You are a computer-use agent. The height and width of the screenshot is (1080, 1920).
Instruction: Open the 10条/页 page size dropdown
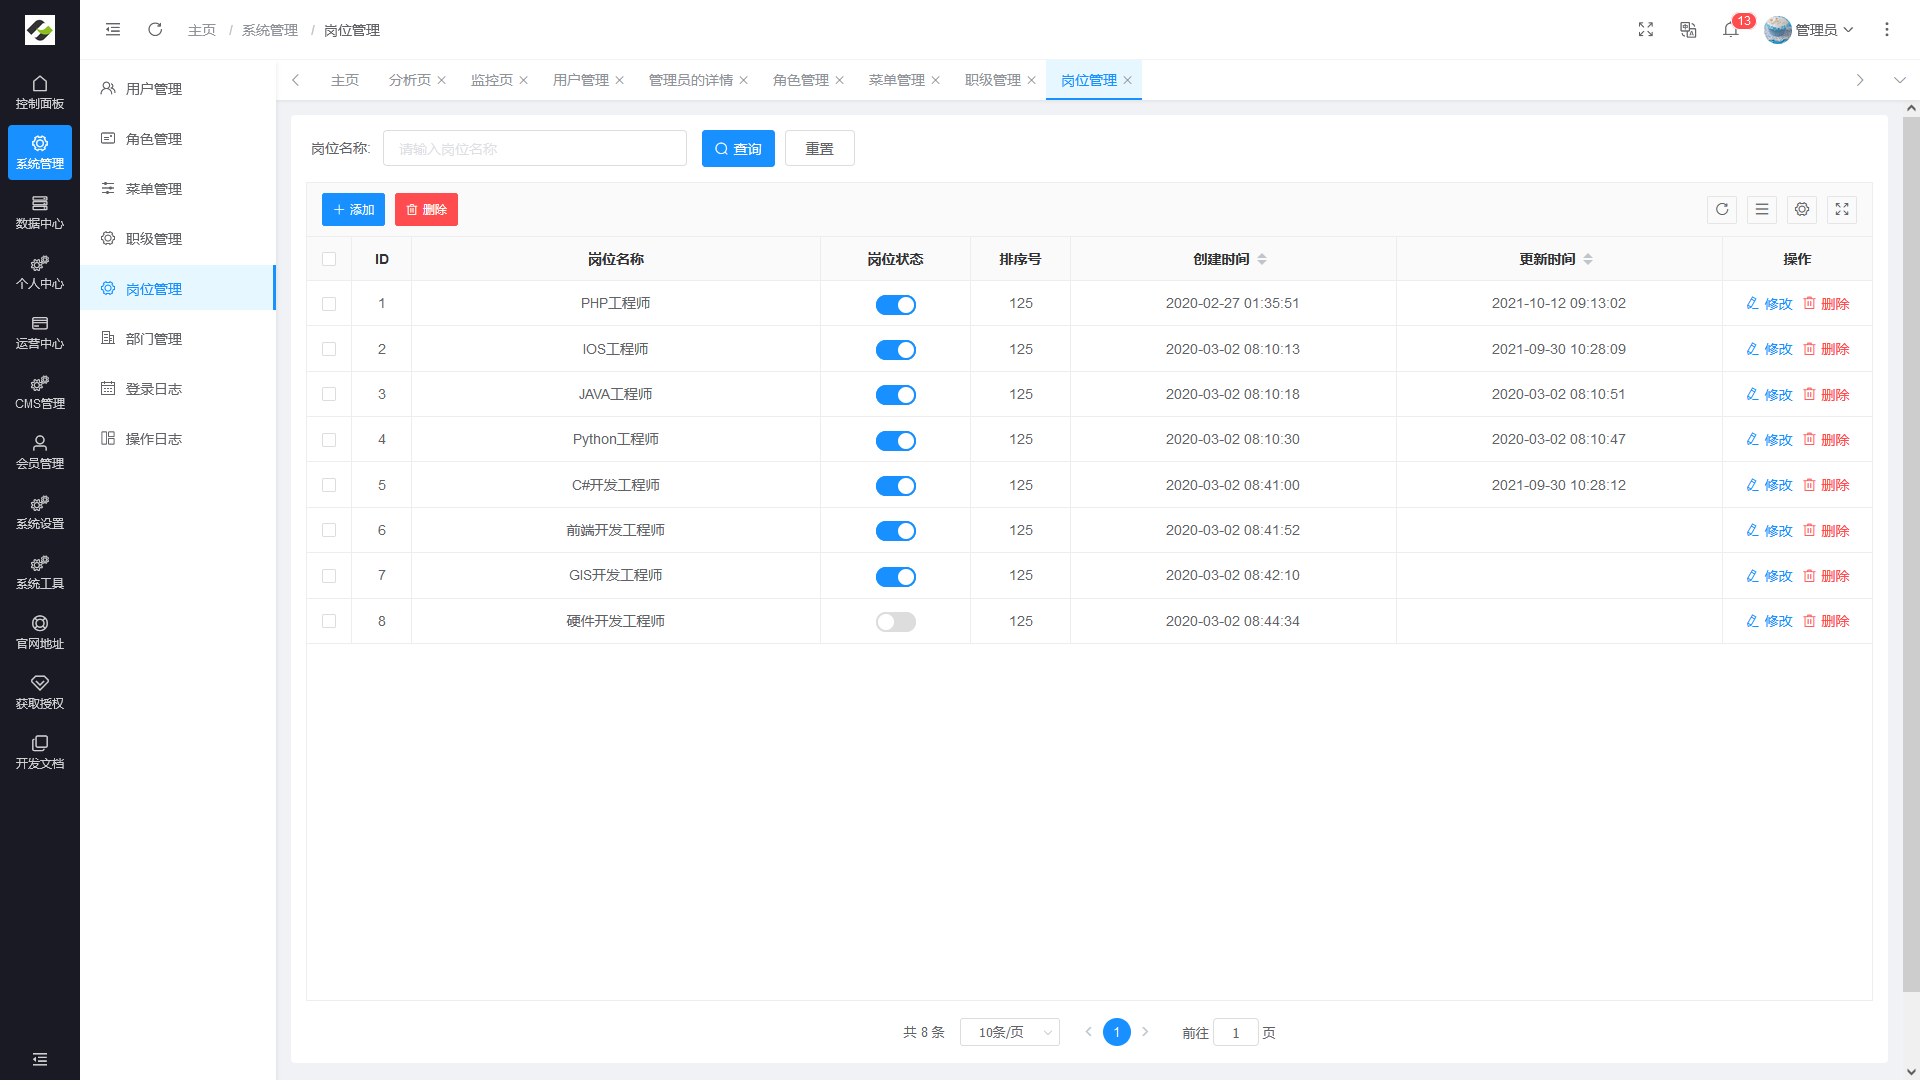[1009, 1032]
